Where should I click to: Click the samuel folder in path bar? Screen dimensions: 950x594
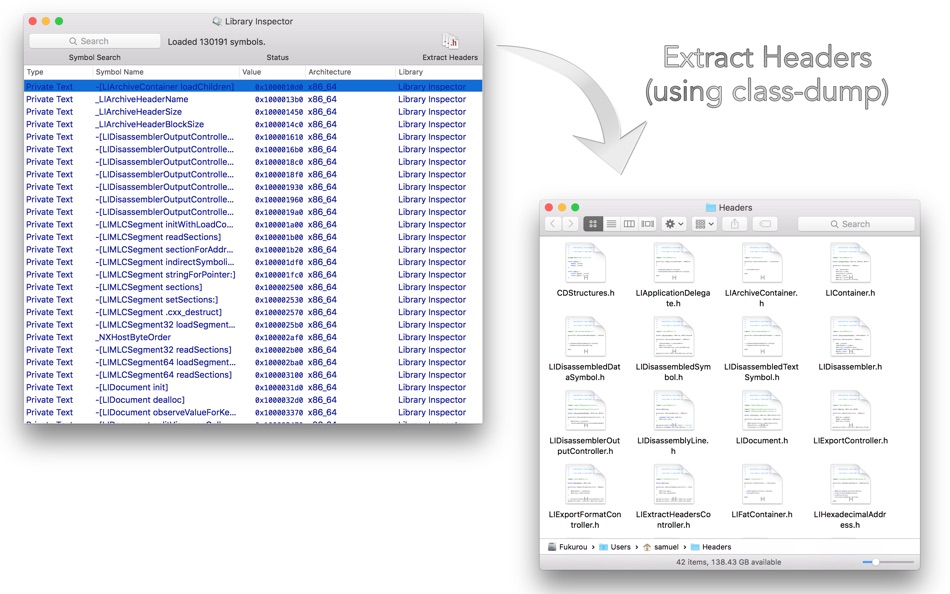click(x=660, y=547)
